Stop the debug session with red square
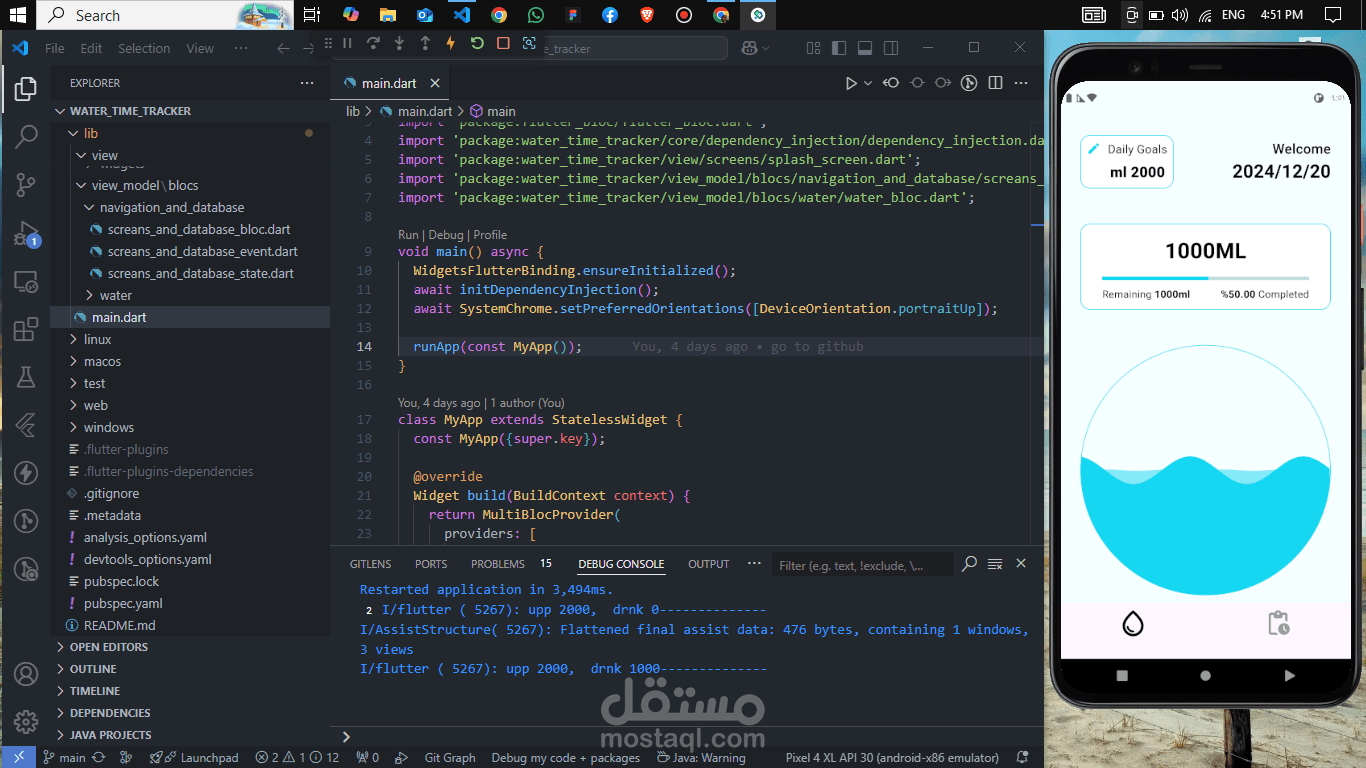 pos(503,43)
